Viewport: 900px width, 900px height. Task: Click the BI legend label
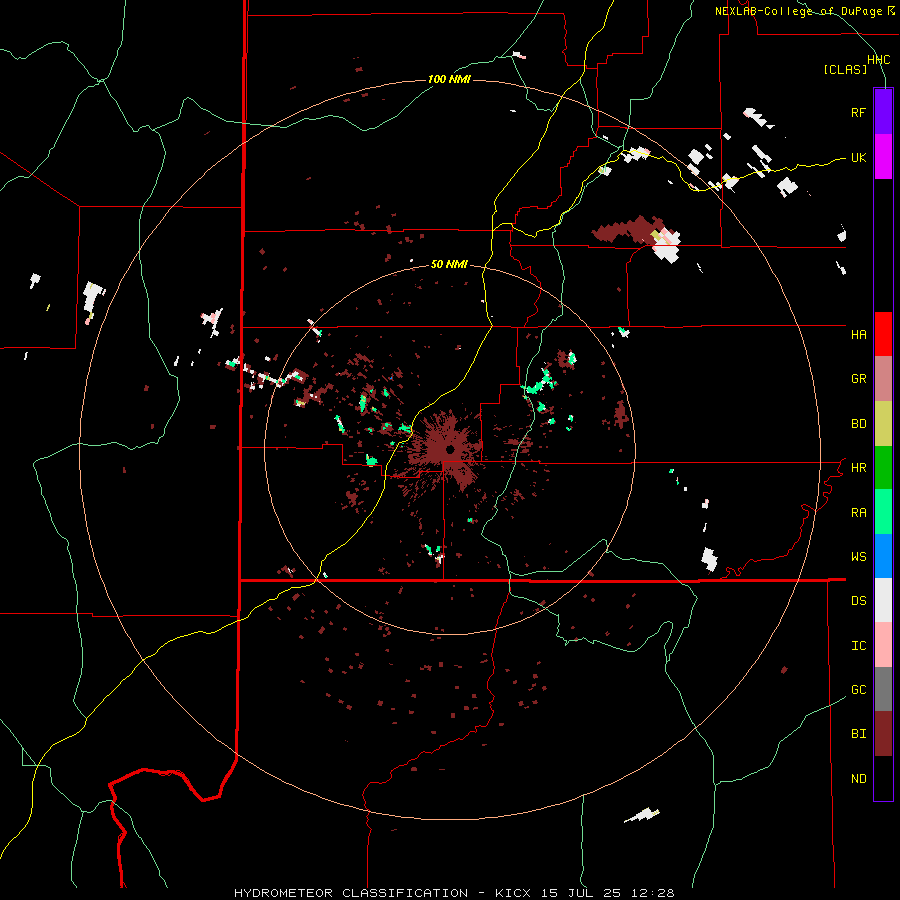858,734
